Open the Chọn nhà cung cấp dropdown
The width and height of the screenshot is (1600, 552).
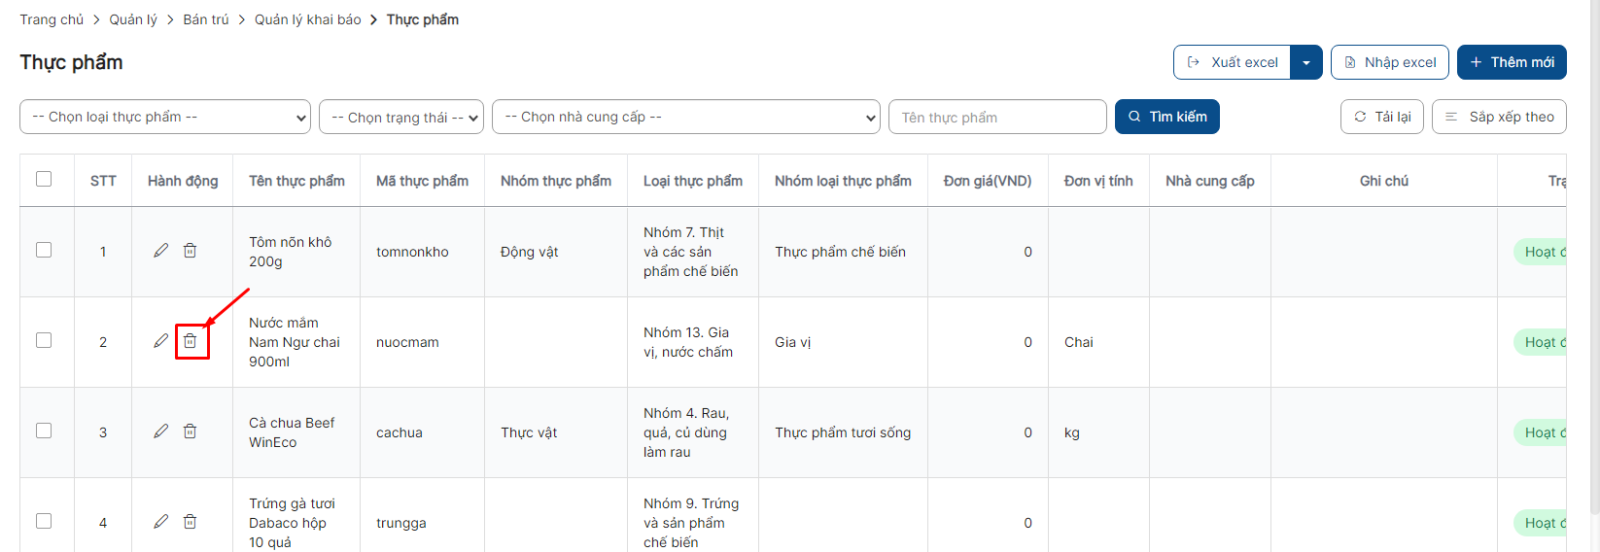[686, 117]
